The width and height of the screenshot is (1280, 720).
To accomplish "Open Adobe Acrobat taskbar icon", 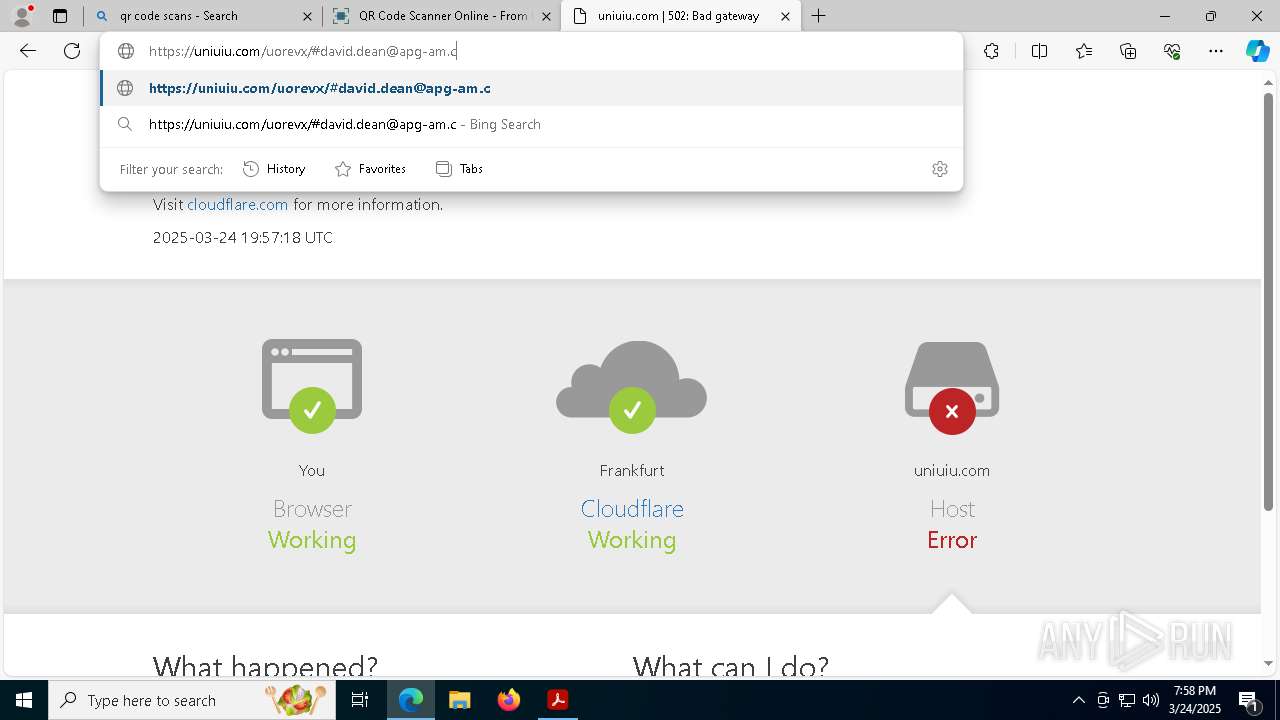I will (x=558, y=700).
